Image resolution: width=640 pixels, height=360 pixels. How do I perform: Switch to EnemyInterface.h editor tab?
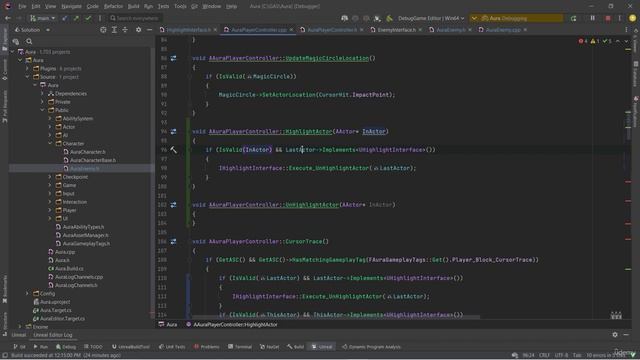tap(396, 30)
